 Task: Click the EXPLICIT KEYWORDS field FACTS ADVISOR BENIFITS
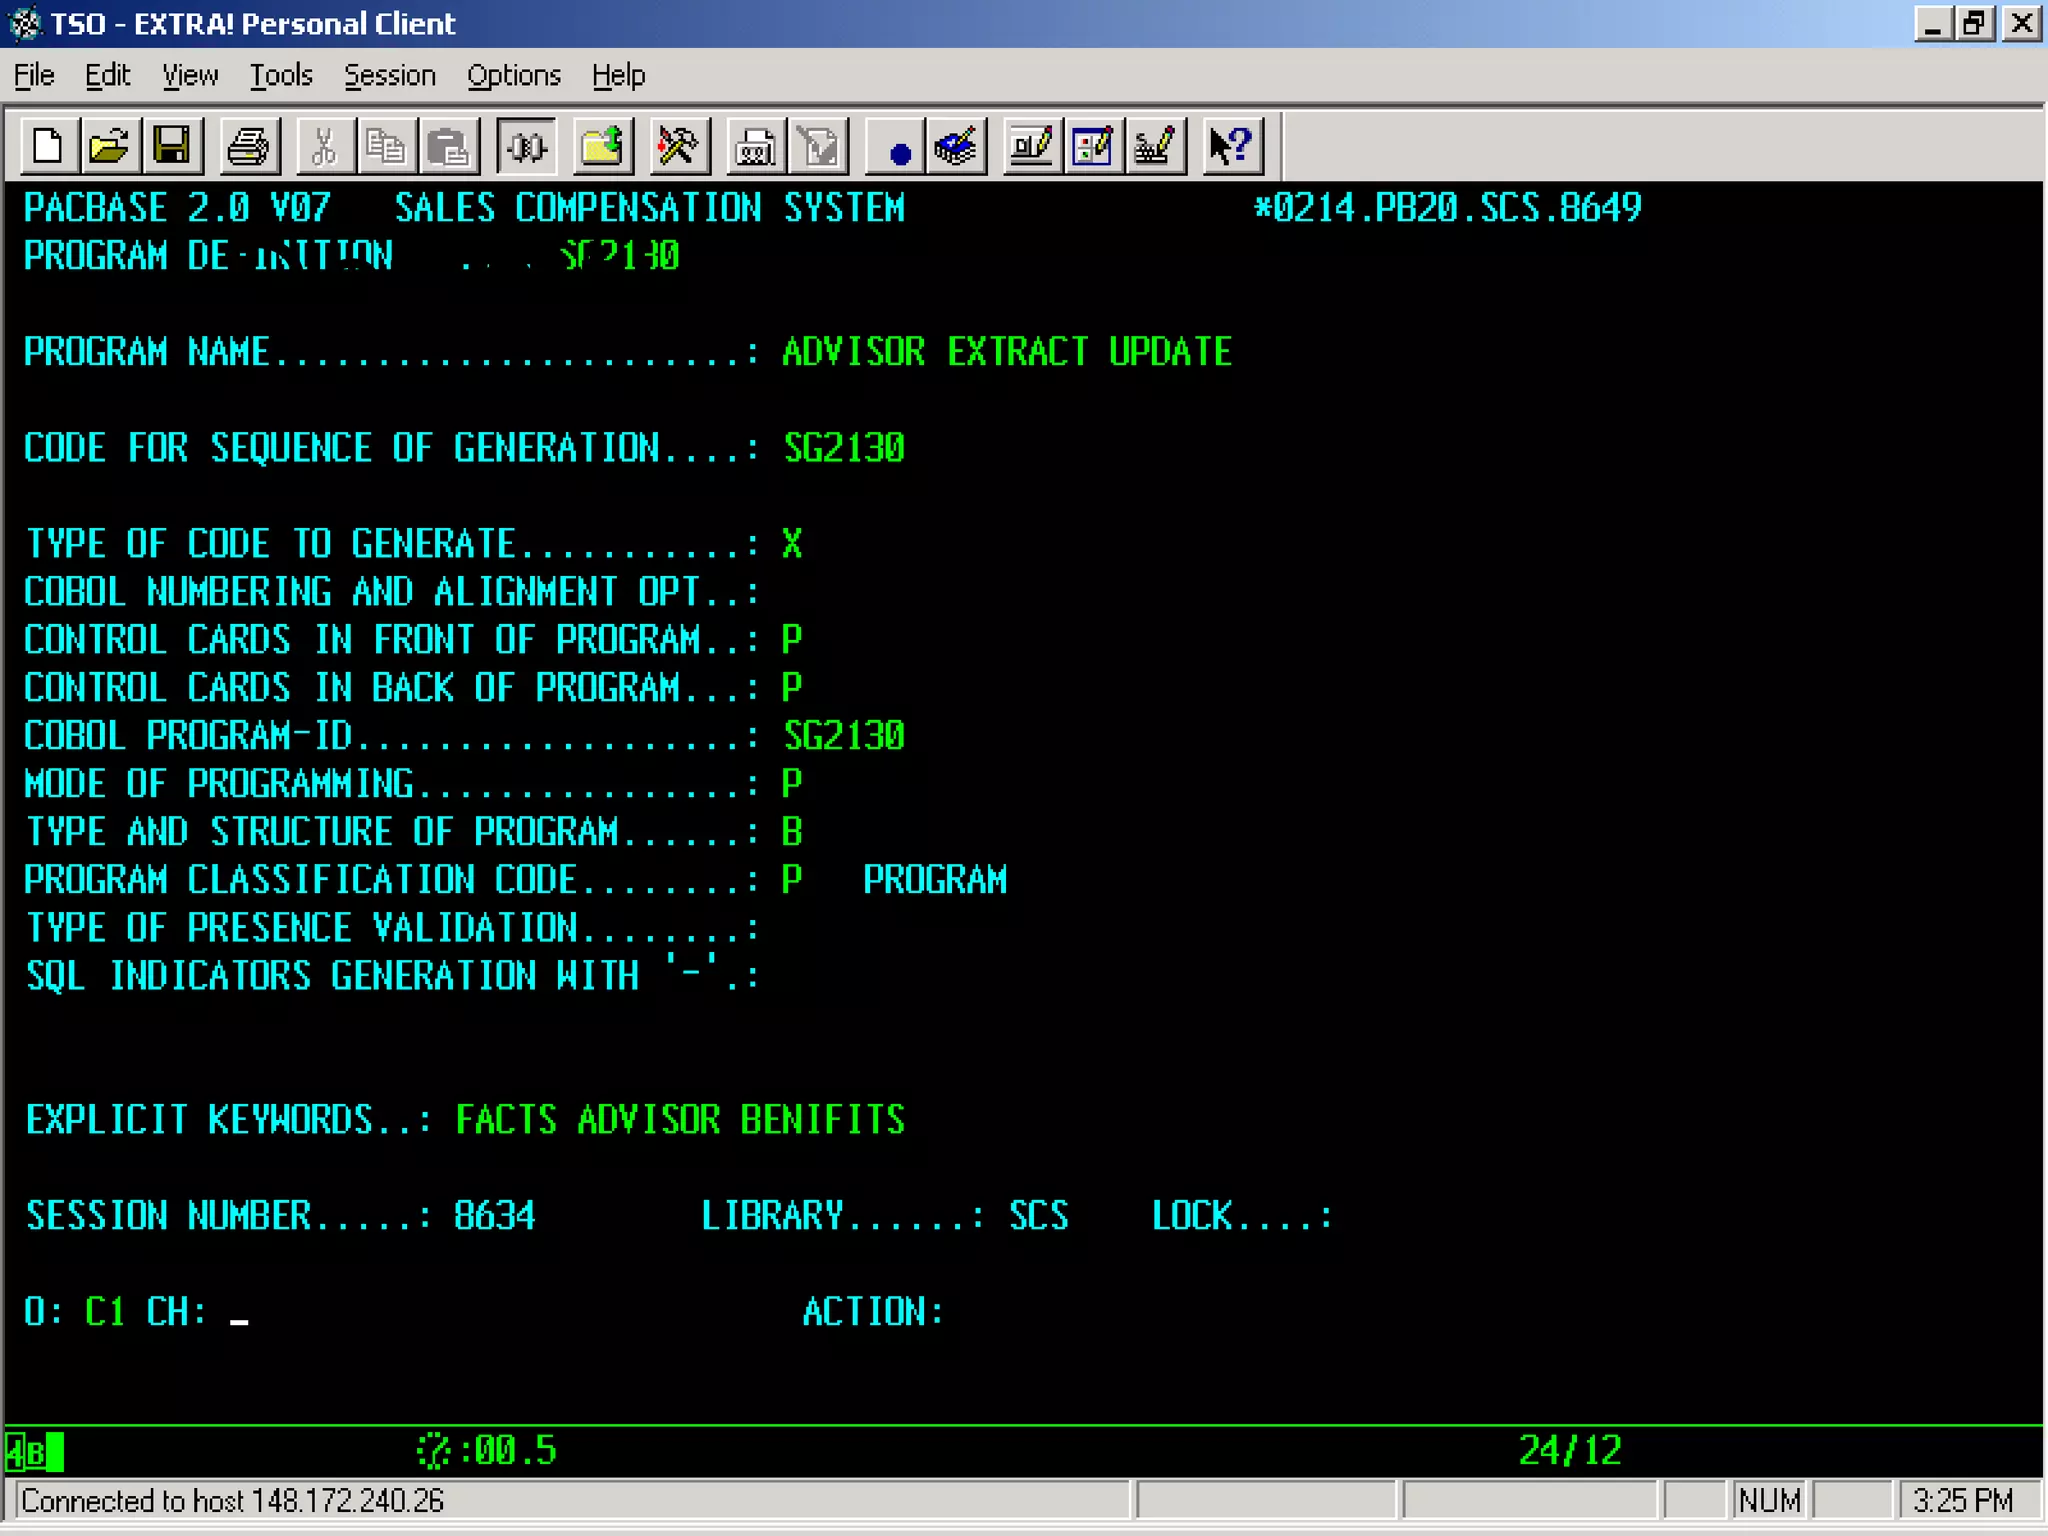click(680, 1120)
